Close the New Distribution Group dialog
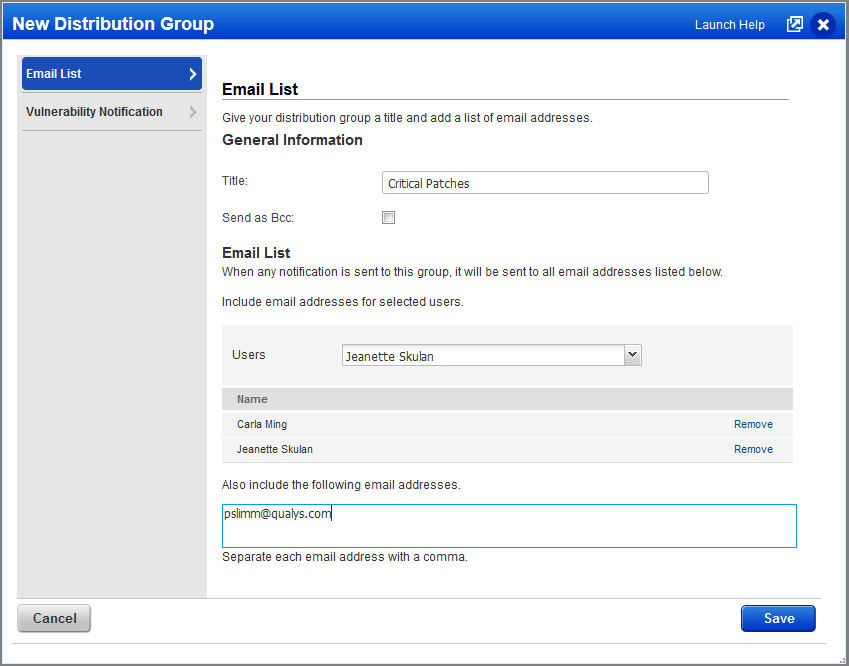849x666 pixels. [823, 24]
